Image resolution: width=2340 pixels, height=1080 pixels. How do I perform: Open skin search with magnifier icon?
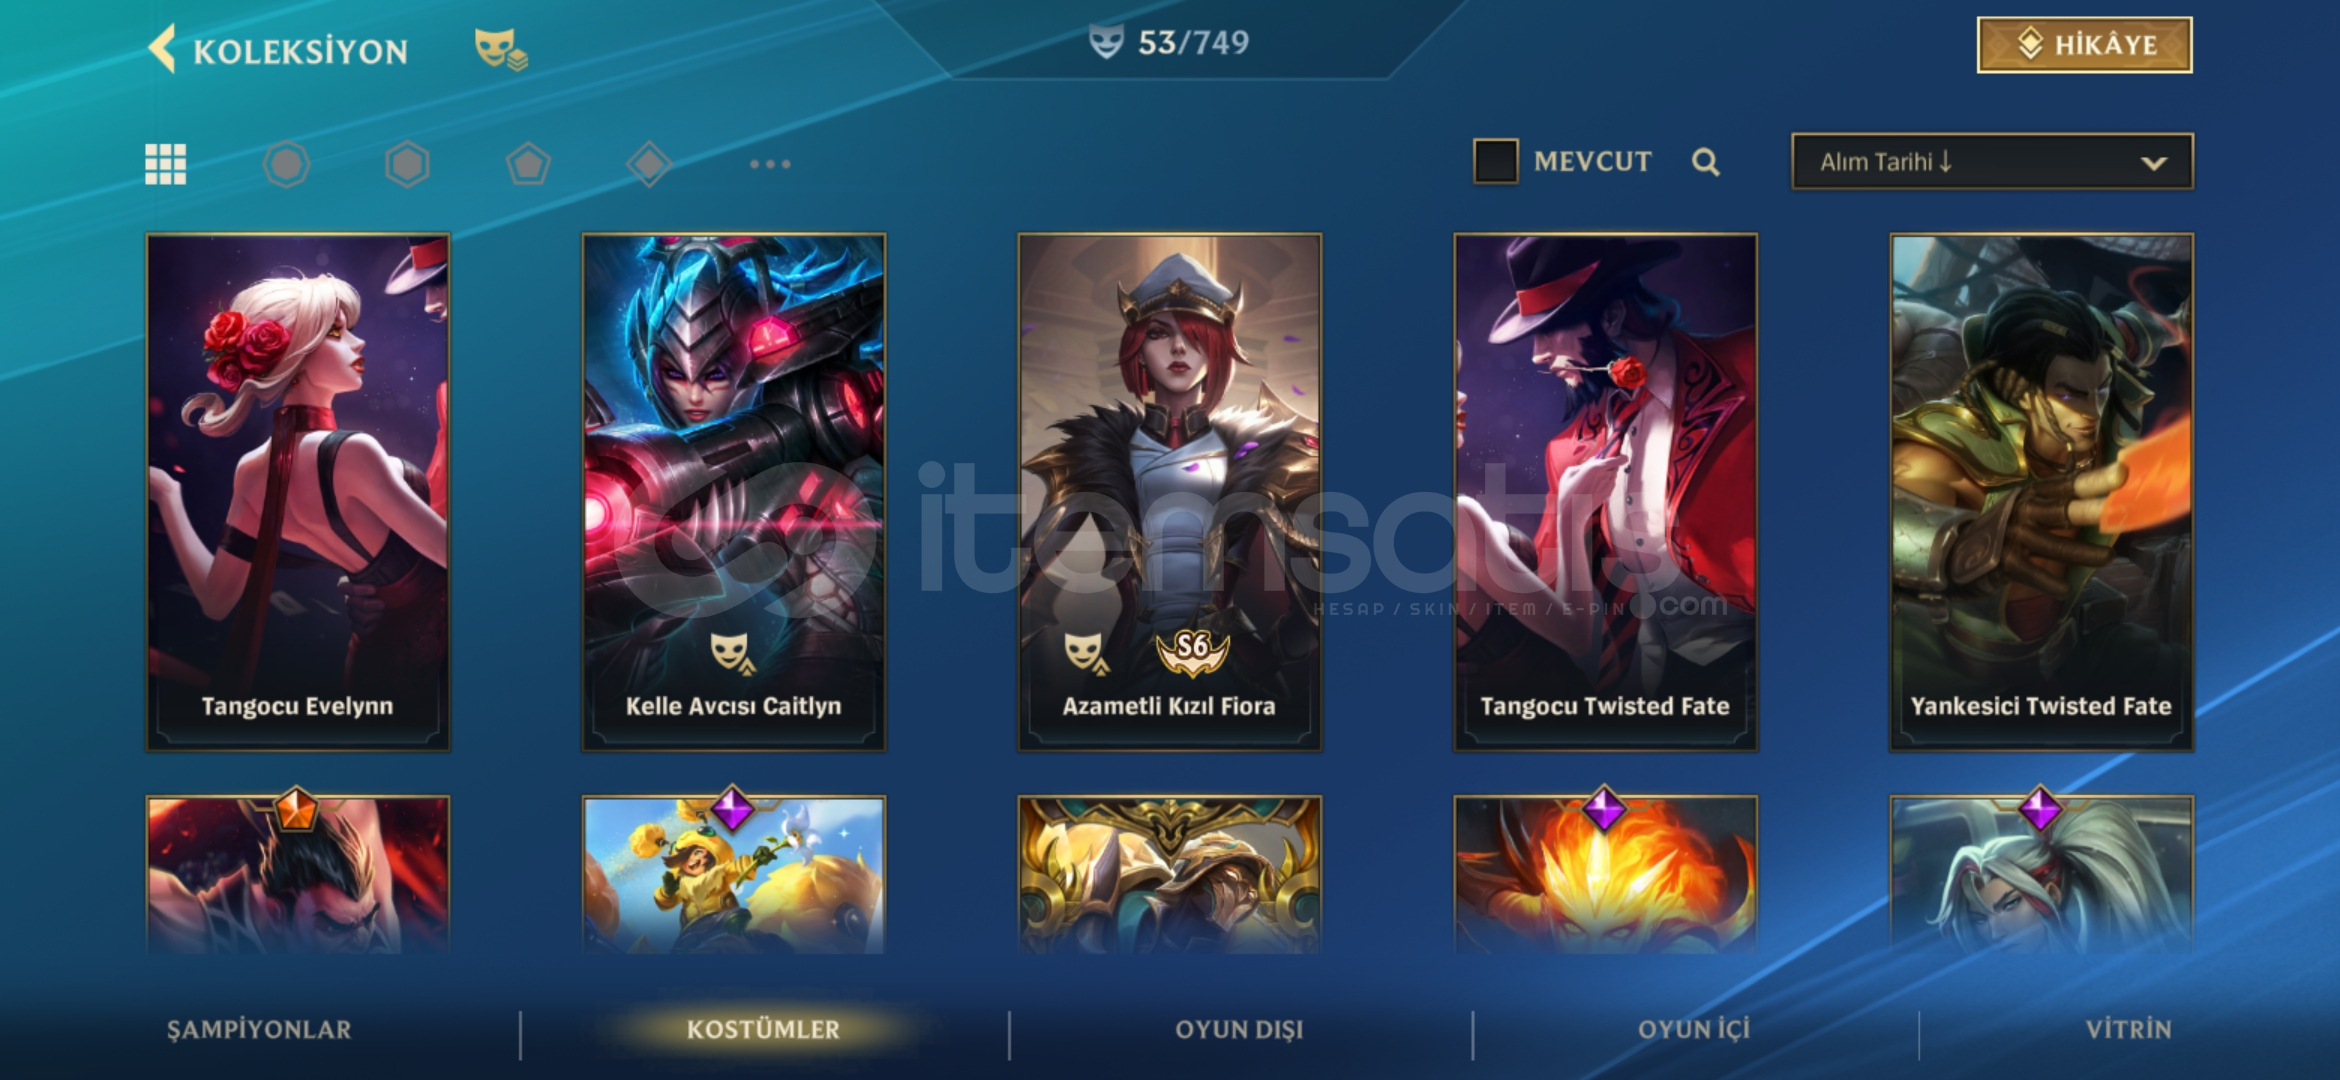coord(1706,162)
